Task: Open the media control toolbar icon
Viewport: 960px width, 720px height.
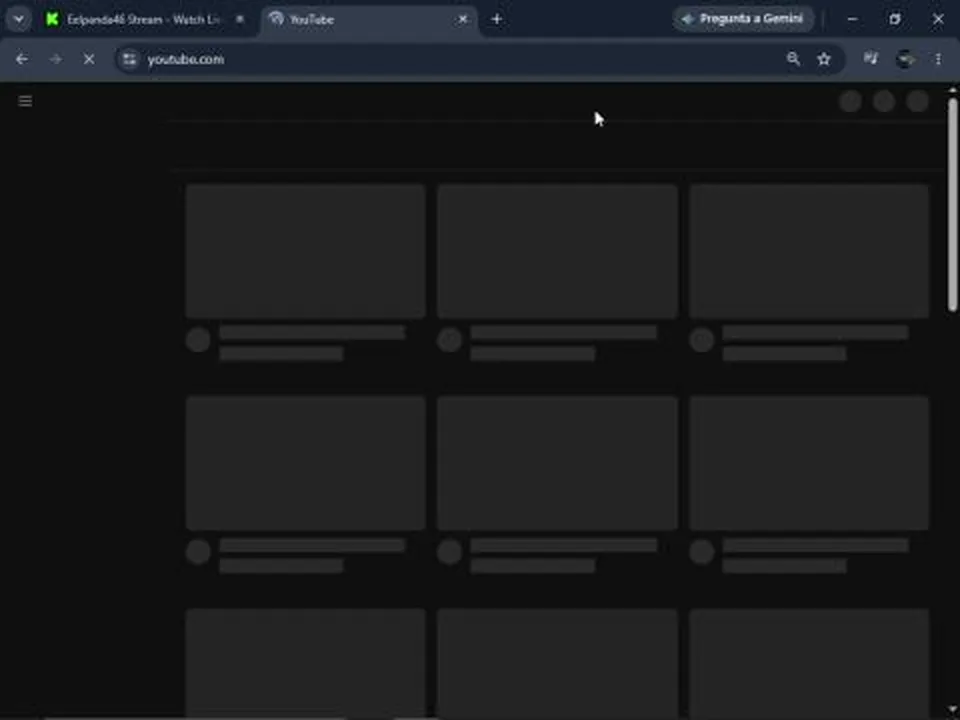Action: pyautogui.click(x=871, y=59)
